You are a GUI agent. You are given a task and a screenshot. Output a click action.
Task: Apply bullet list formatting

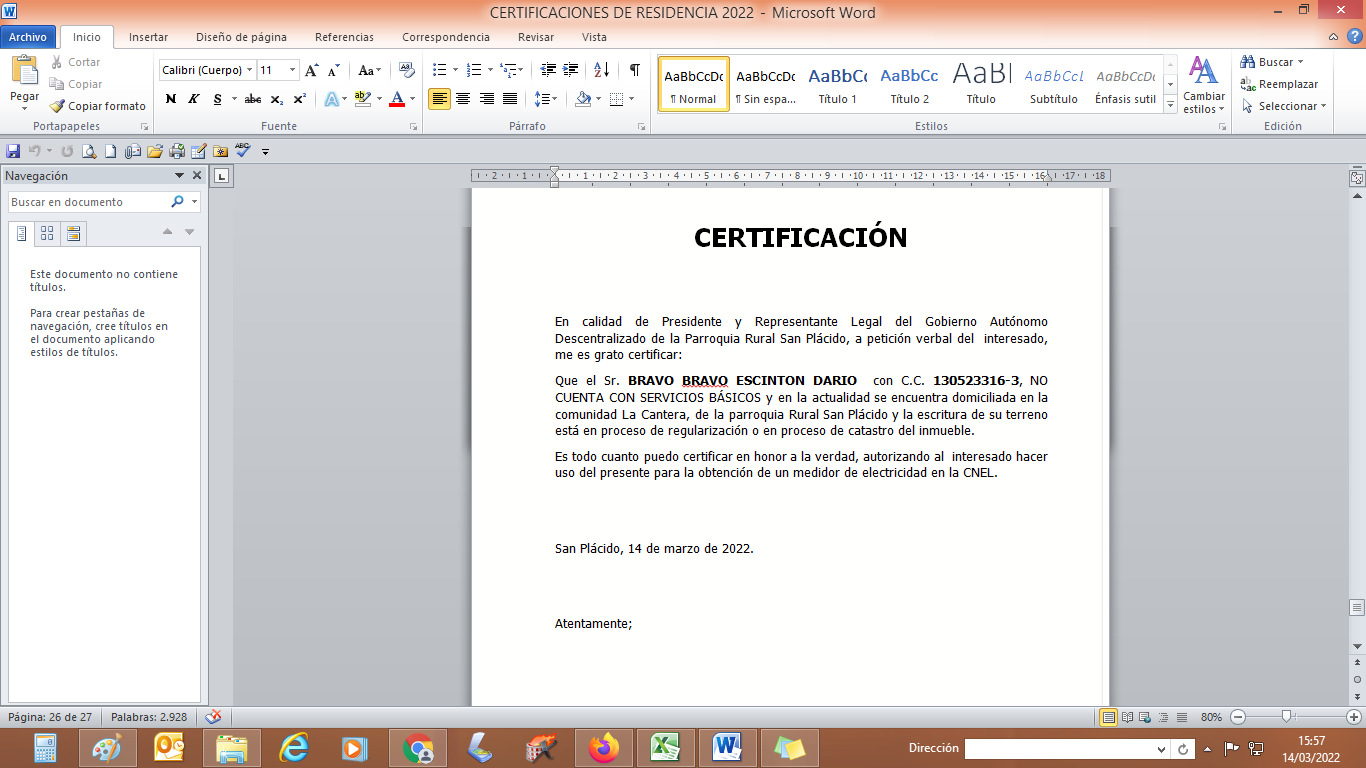439,70
